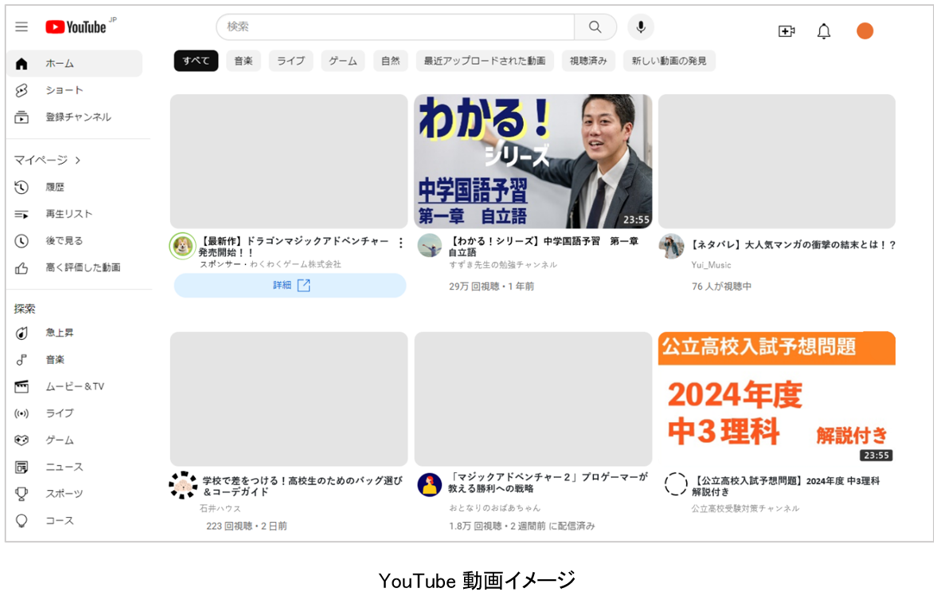This screenshot has width=937, height=595.
Task: Click わくわくゲーム sponsor channel avatar
Action: click(x=183, y=246)
